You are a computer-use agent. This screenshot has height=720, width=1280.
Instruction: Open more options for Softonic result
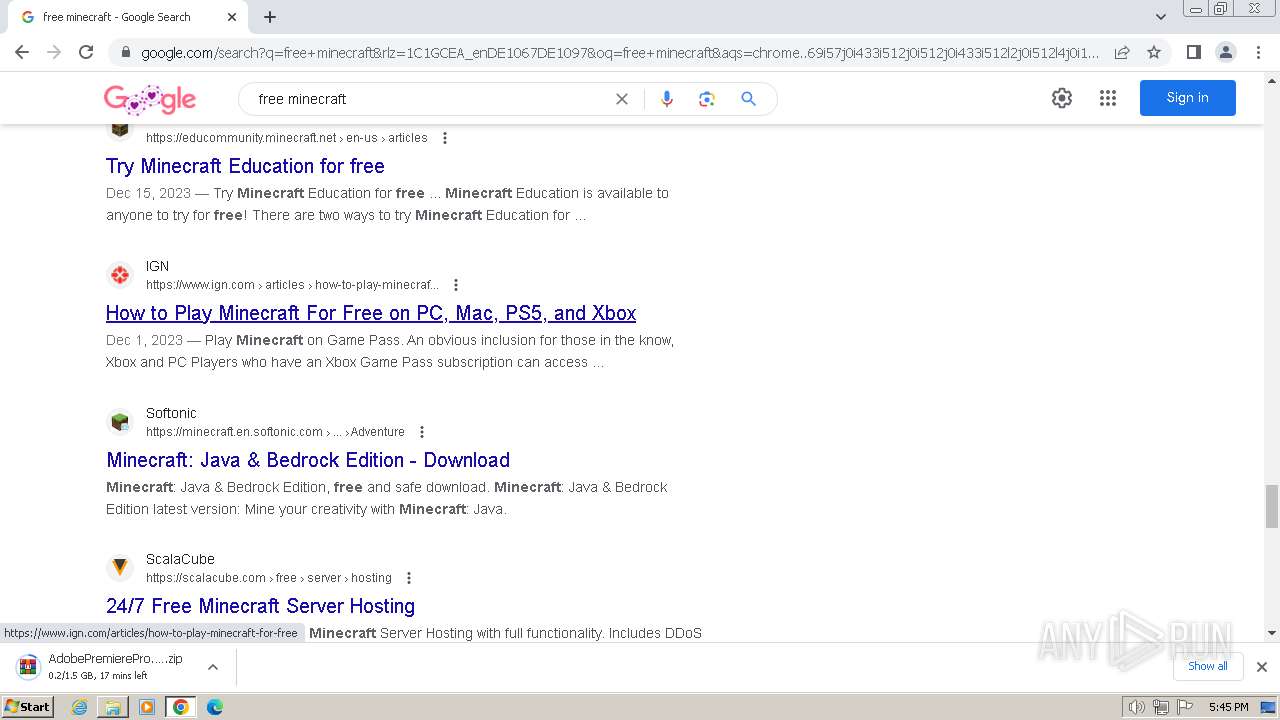[x=422, y=432]
